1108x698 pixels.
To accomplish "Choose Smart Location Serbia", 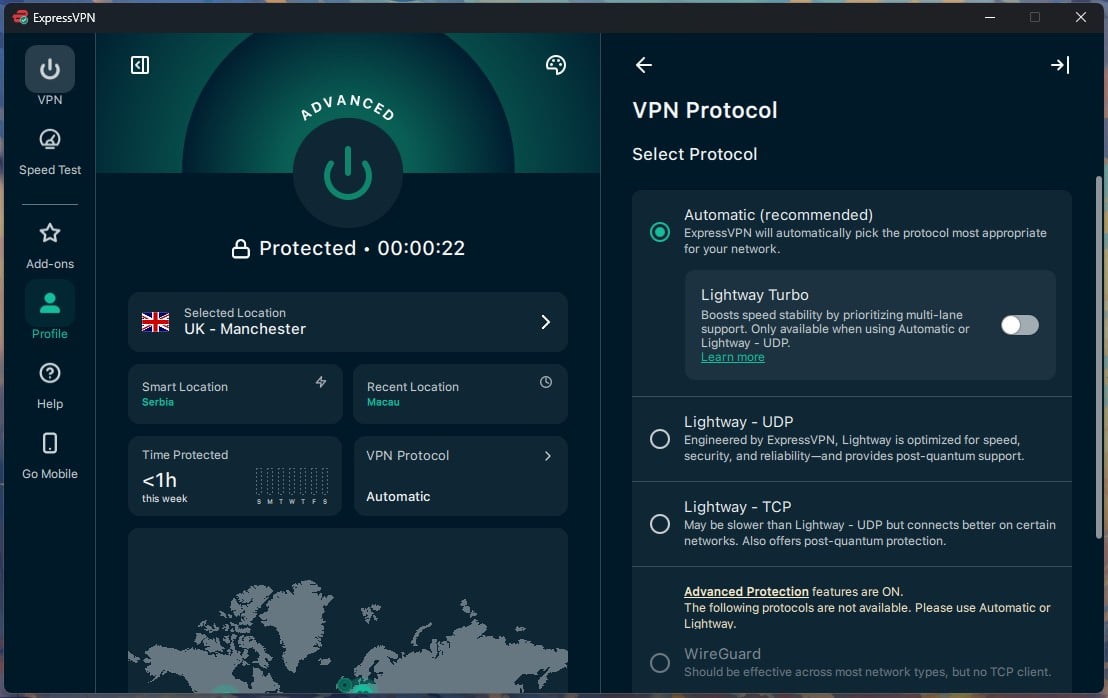I will (x=235, y=394).
